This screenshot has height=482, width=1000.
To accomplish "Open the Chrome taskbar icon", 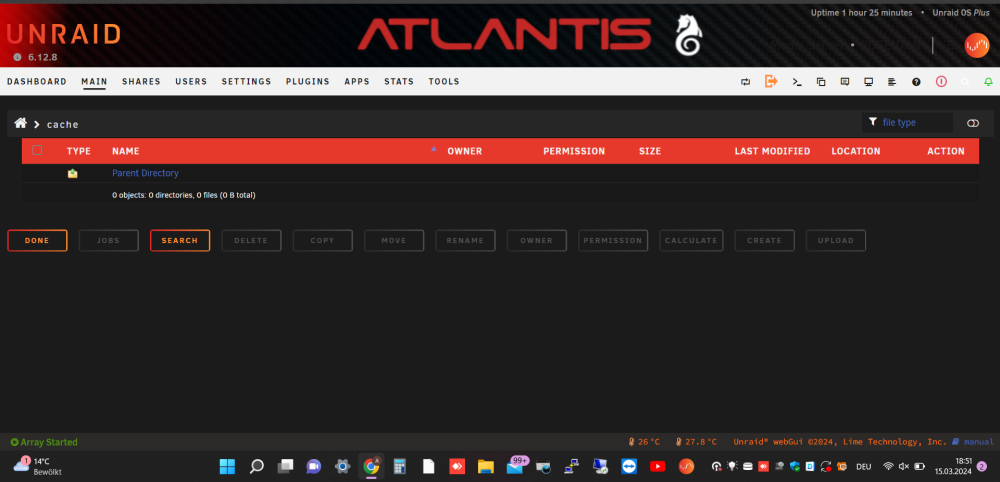I will click(371, 466).
